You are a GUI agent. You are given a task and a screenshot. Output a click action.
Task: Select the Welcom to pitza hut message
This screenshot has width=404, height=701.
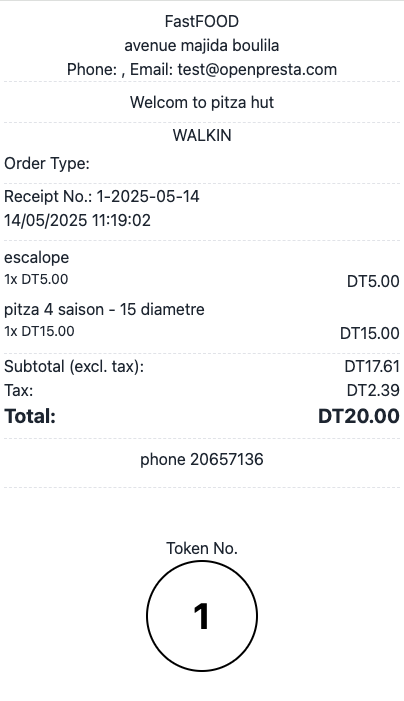coord(202,102)
